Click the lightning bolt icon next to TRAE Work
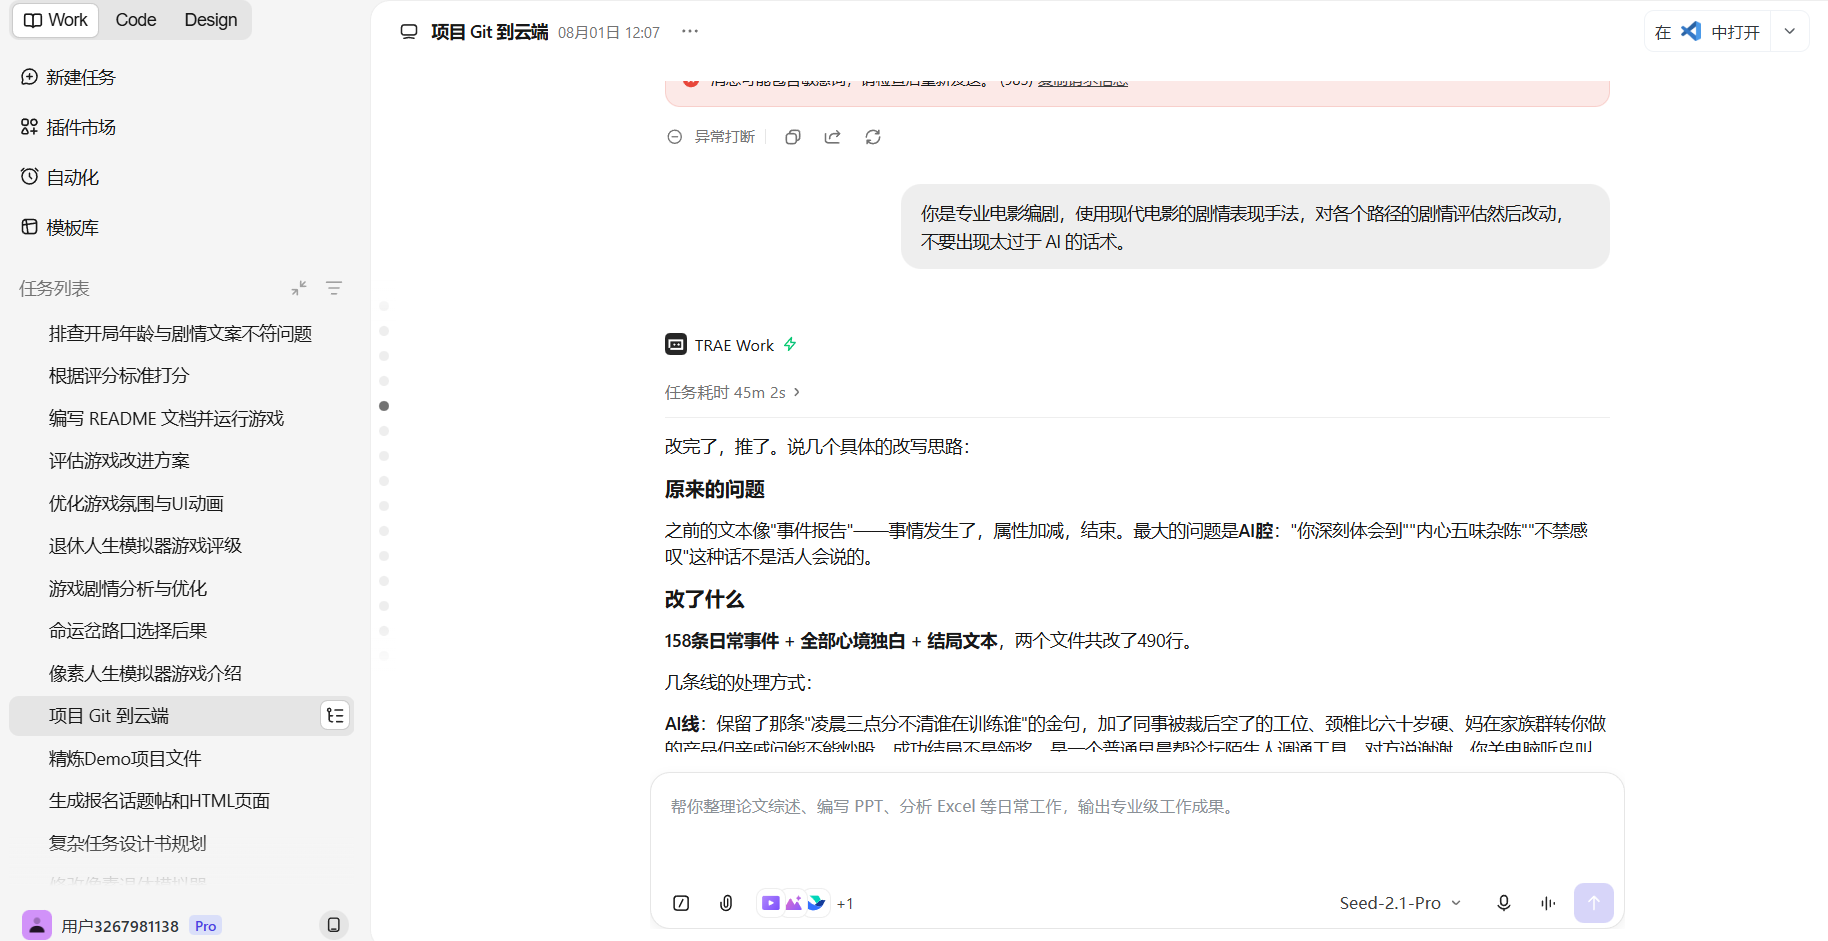Image resolution: width=1828 pixels, height=941 pixels. 790,344
